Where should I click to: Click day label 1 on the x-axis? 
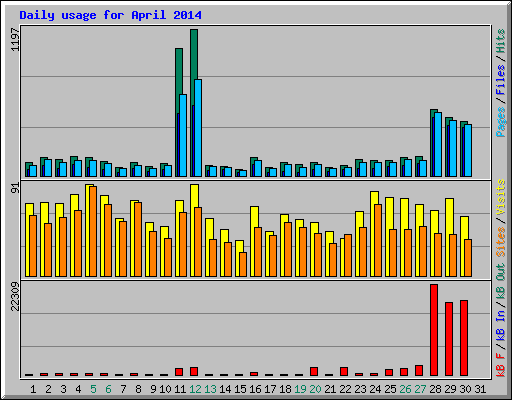point(33,389)
